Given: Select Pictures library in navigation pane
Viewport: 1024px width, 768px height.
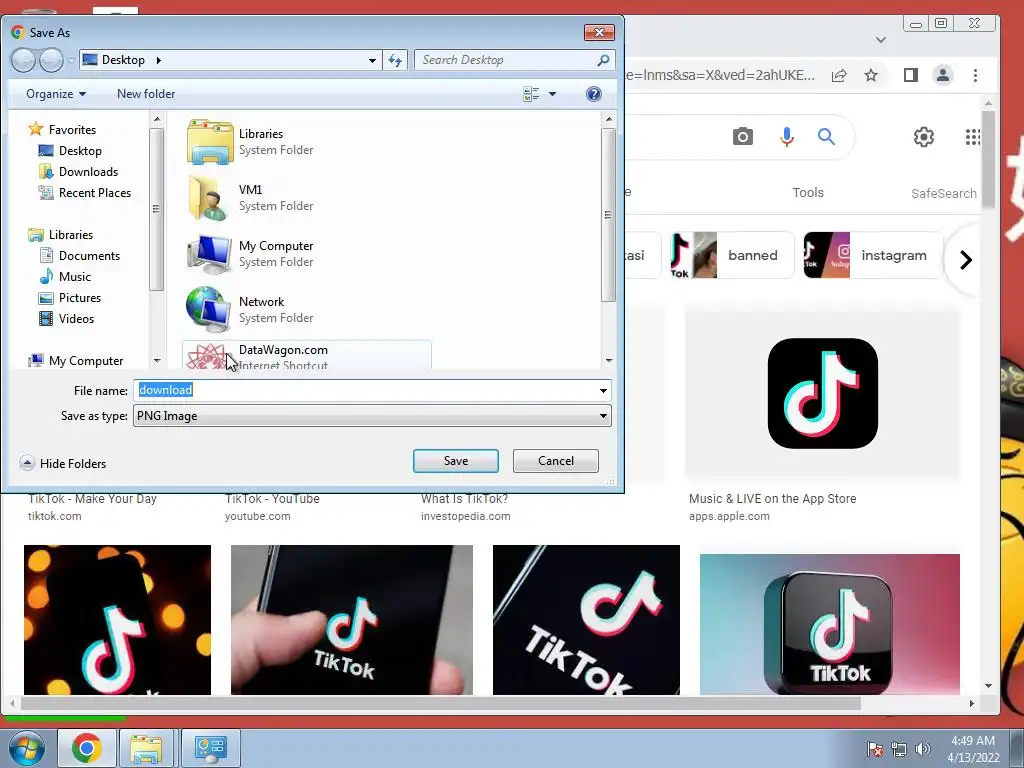Looking at the screenshot, I should point(70,298).
